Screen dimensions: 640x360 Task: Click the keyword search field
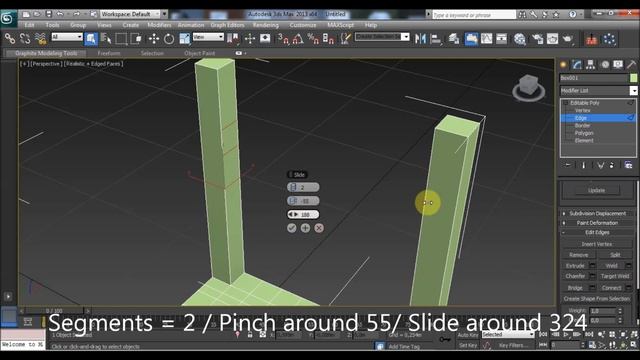click(x=474, y=15)
